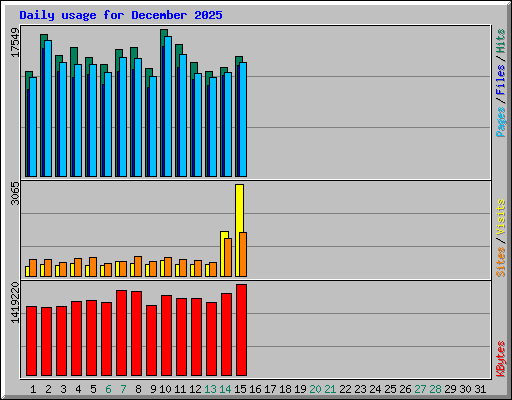Click the blue Files legend label
Image resolution: width=512 pixels, height=400 pixels.
[x=501, y=79]
